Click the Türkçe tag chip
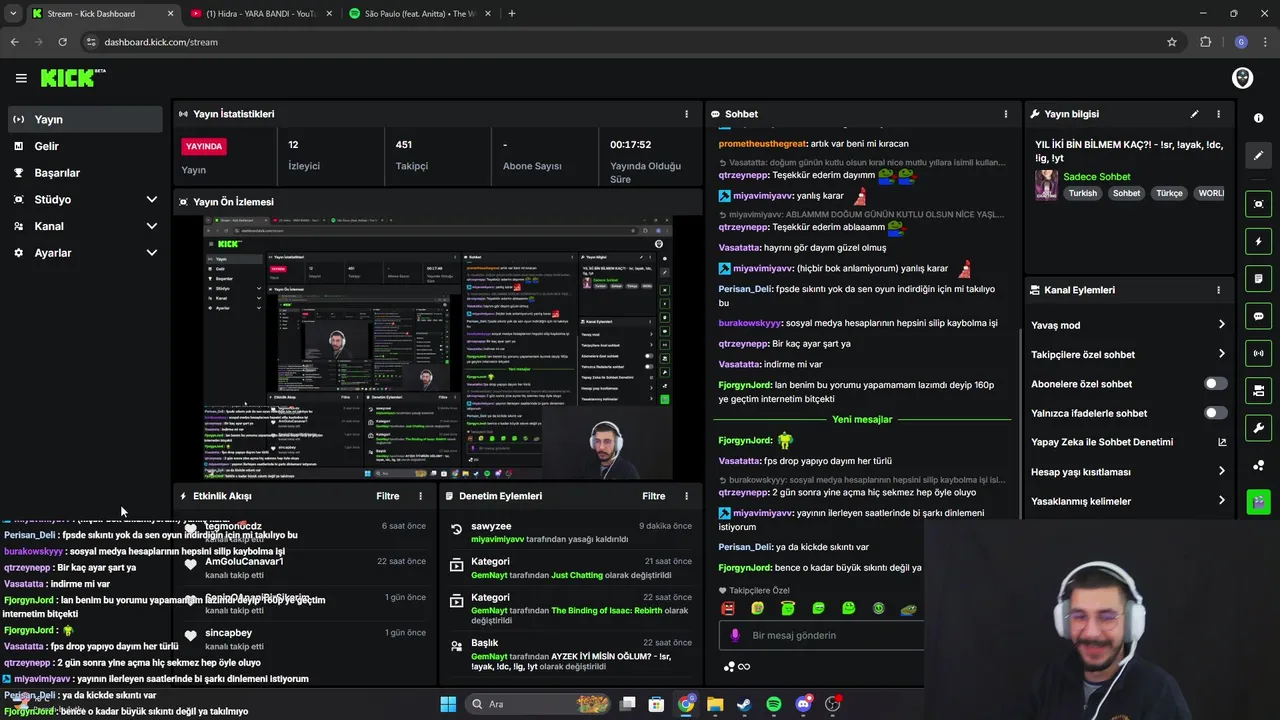This screenshot has width=1280, height=720. point(1169,193)
